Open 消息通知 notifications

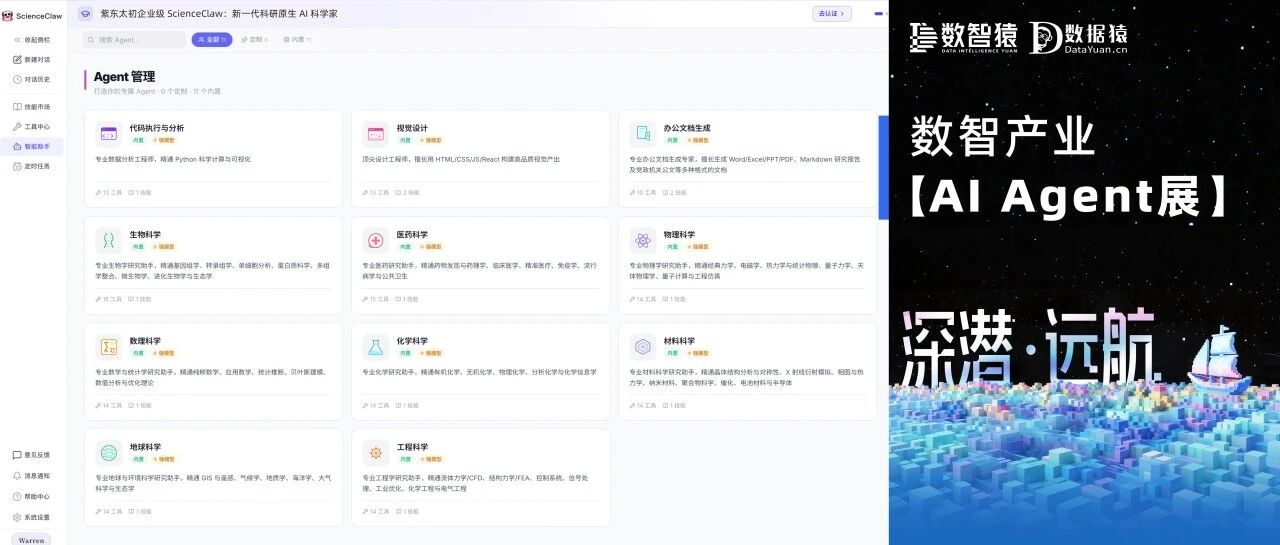(31, 476)
